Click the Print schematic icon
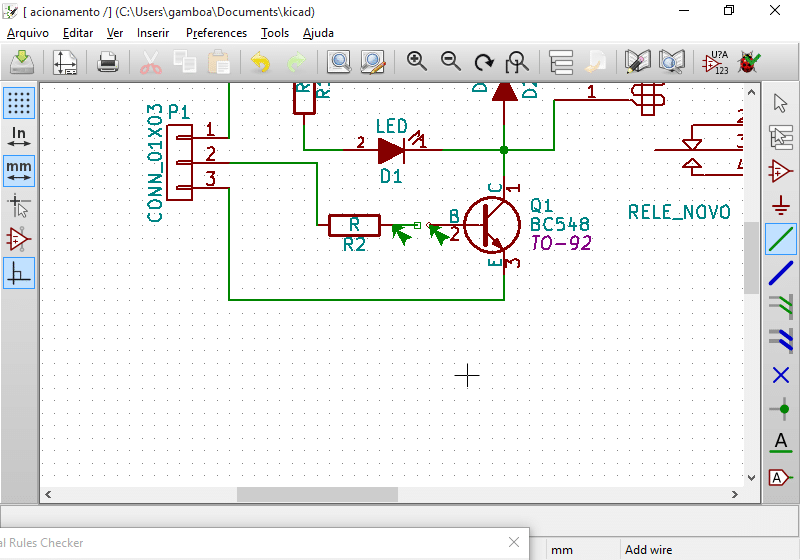This screenshot has height=560, width=800. (x=108, y=63)
